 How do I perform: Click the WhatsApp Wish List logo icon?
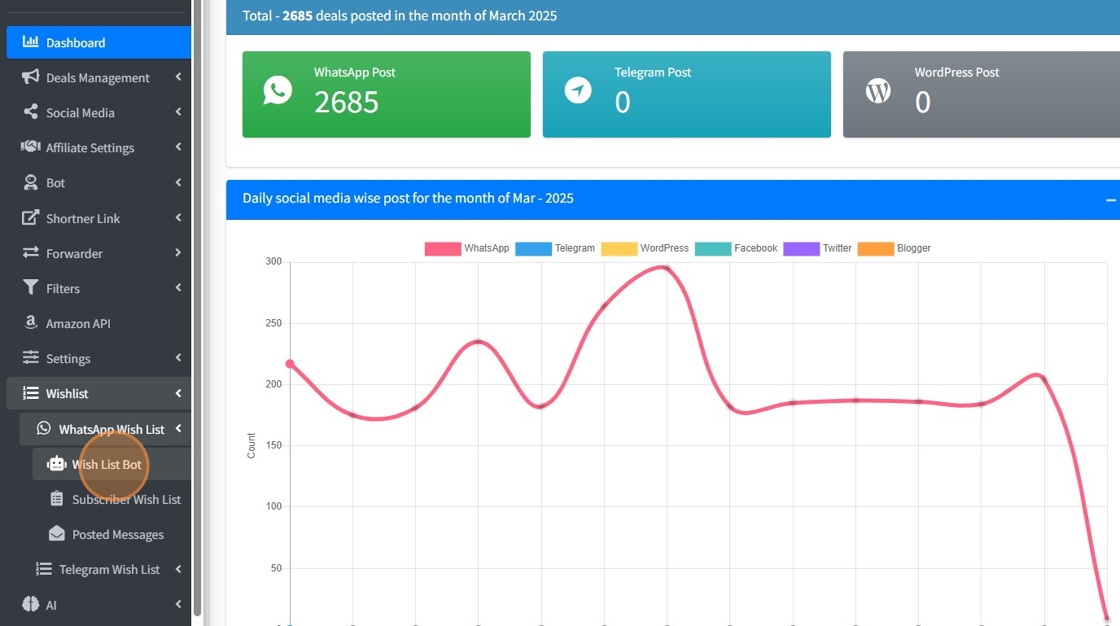[x=44, y=427]
